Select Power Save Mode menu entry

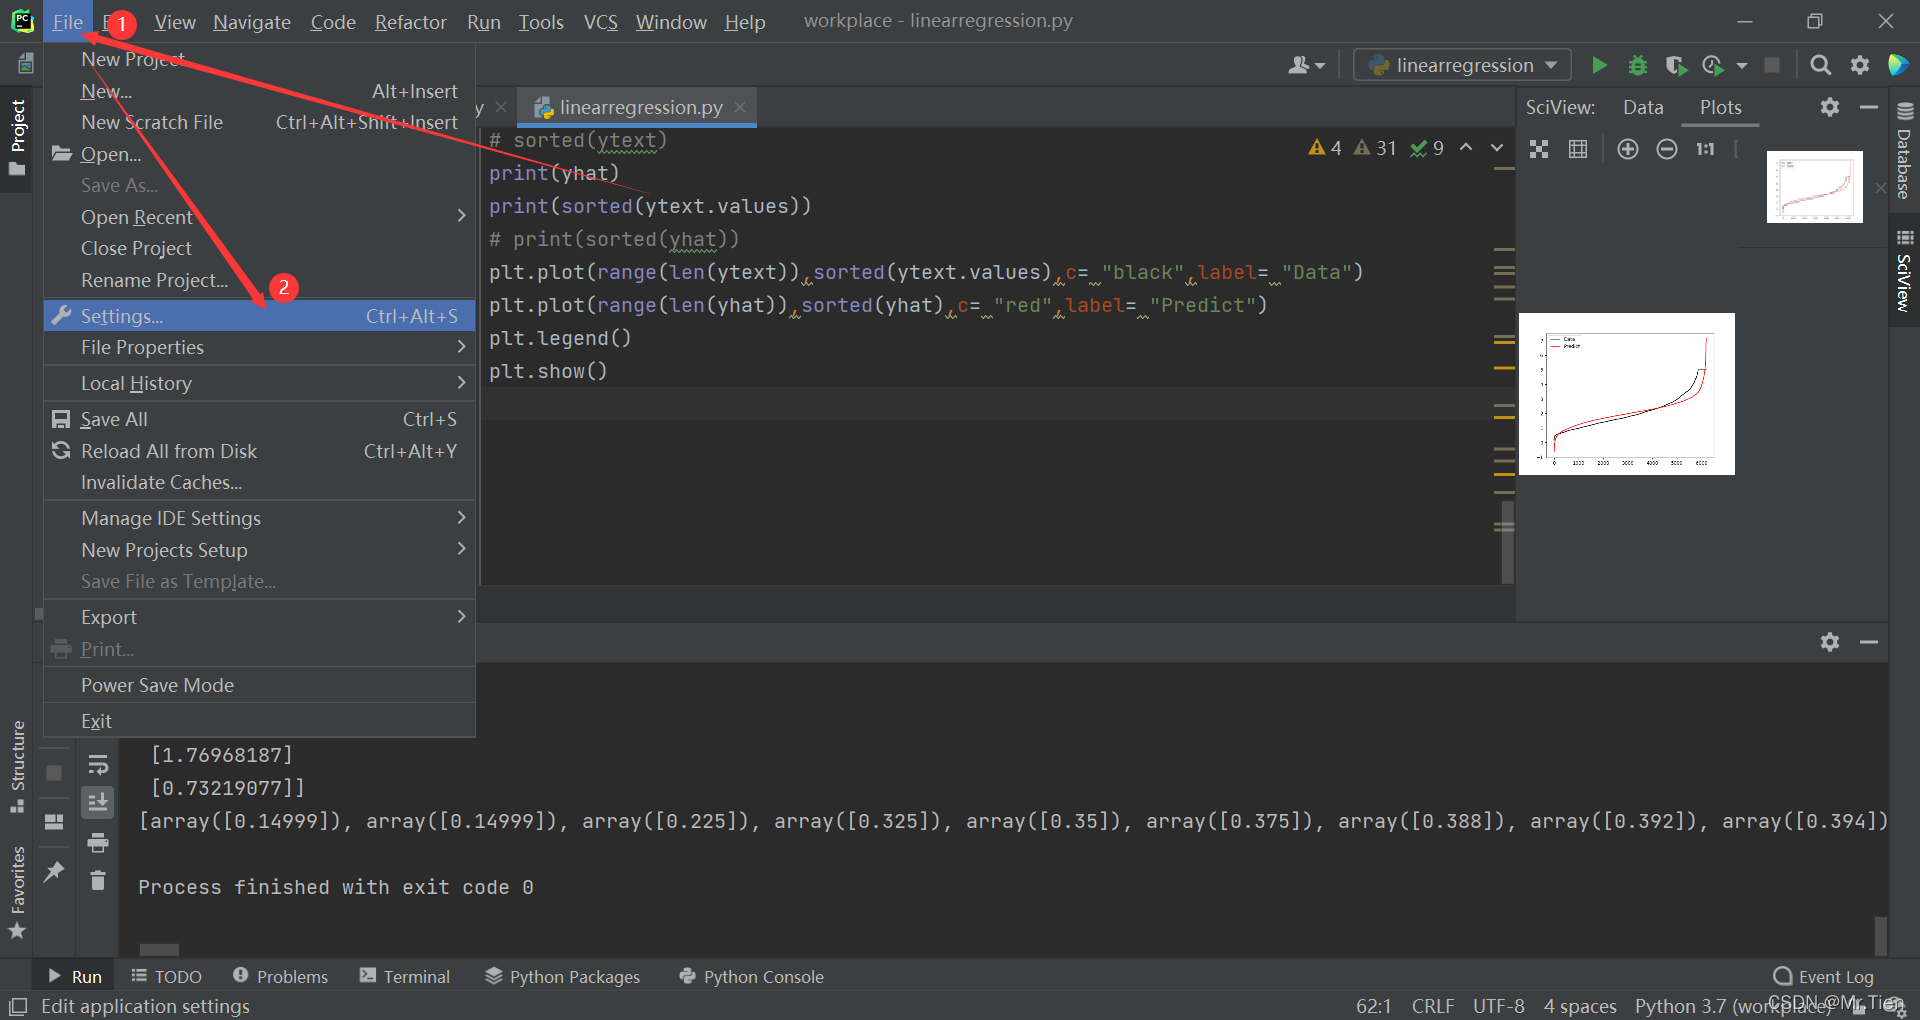[x=259, y=685]
